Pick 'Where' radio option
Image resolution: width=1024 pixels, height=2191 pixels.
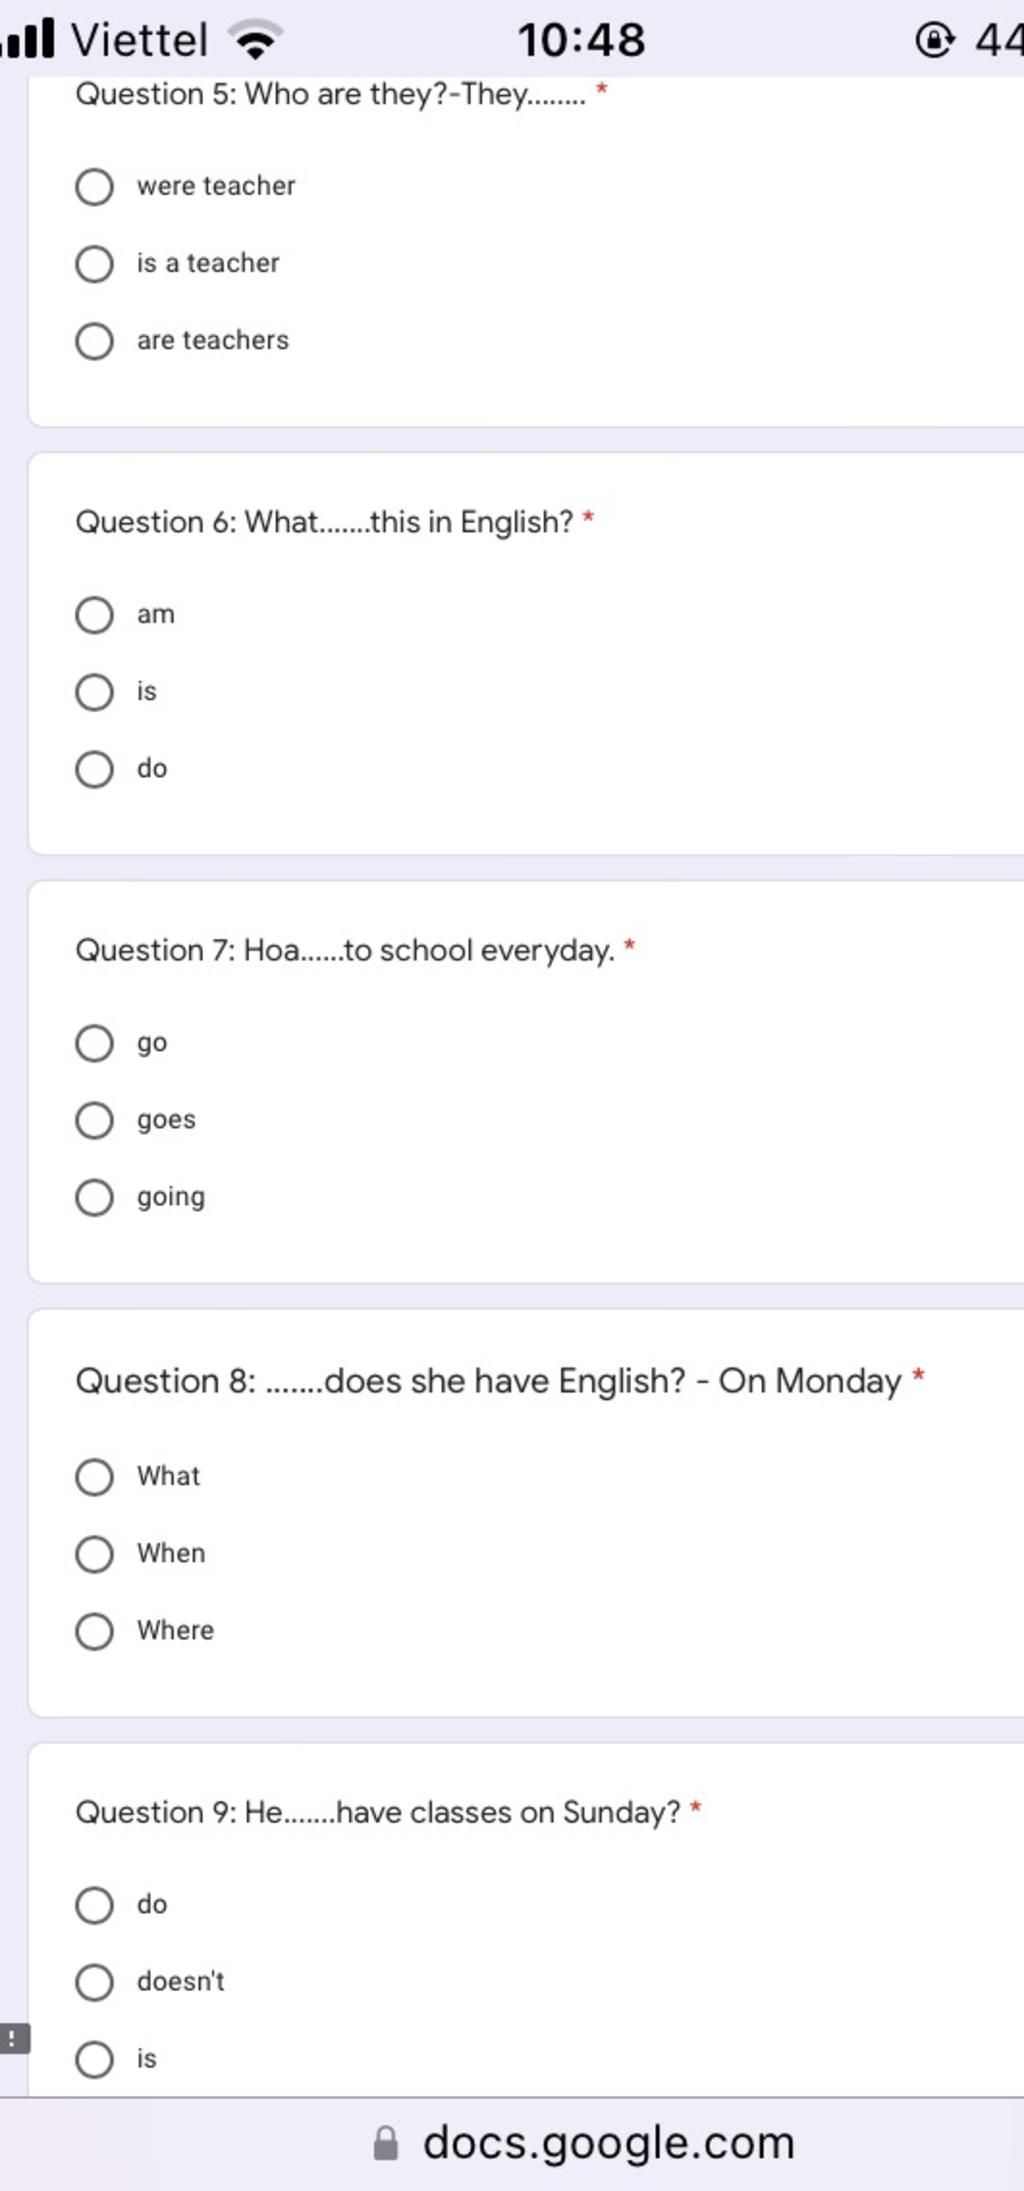94,1631
